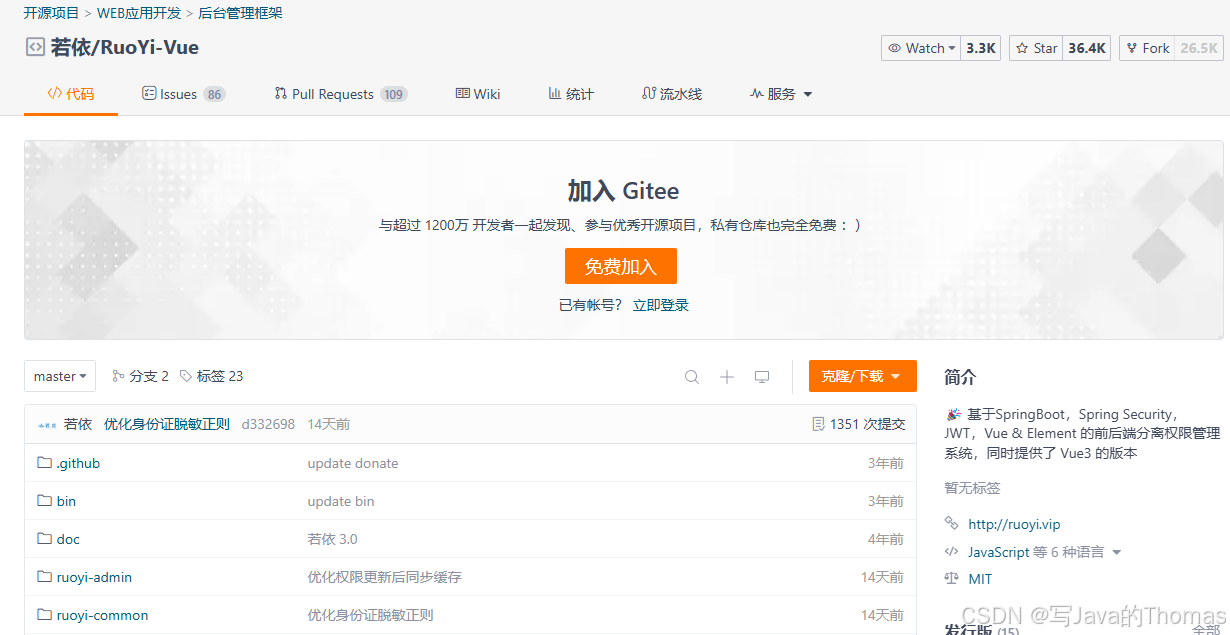Click the branch icon beside 分支 2
This screenshot has width=1230, height=635.
[118, 376]
